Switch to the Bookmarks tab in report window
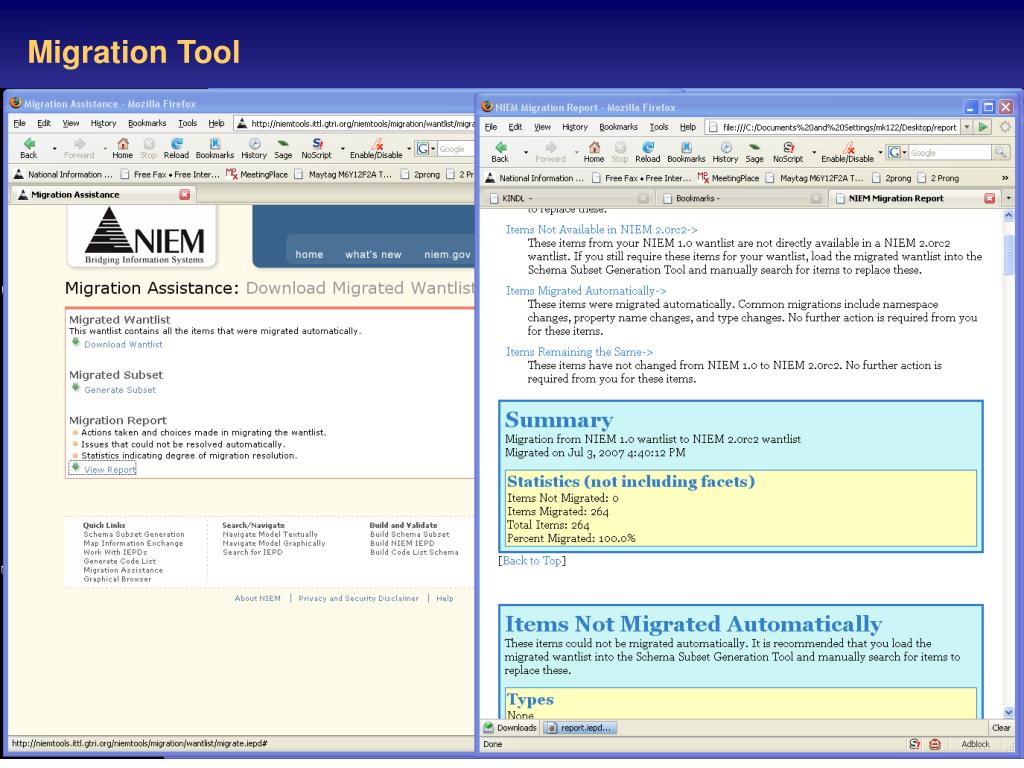This screenshot has width=1024, height=768. (x=741, y=198)
